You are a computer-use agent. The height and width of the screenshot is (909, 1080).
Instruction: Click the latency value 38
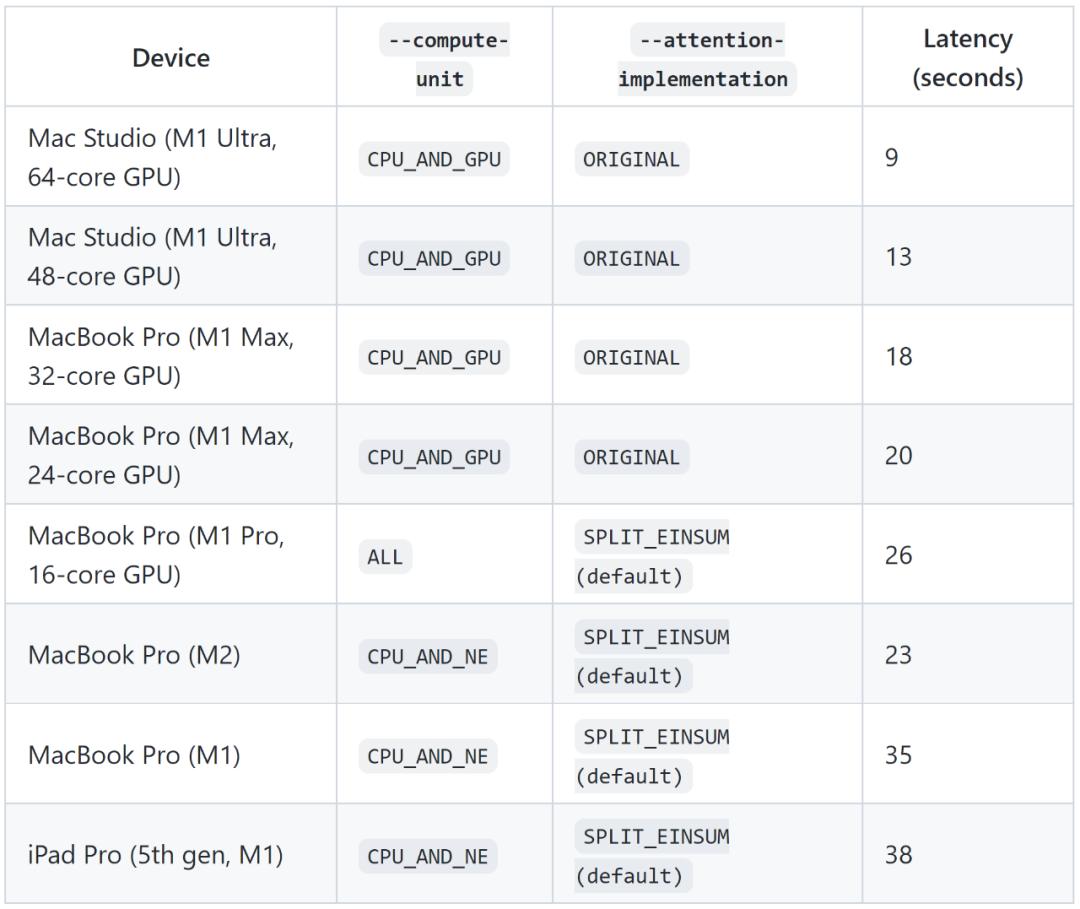coord(898,855)
